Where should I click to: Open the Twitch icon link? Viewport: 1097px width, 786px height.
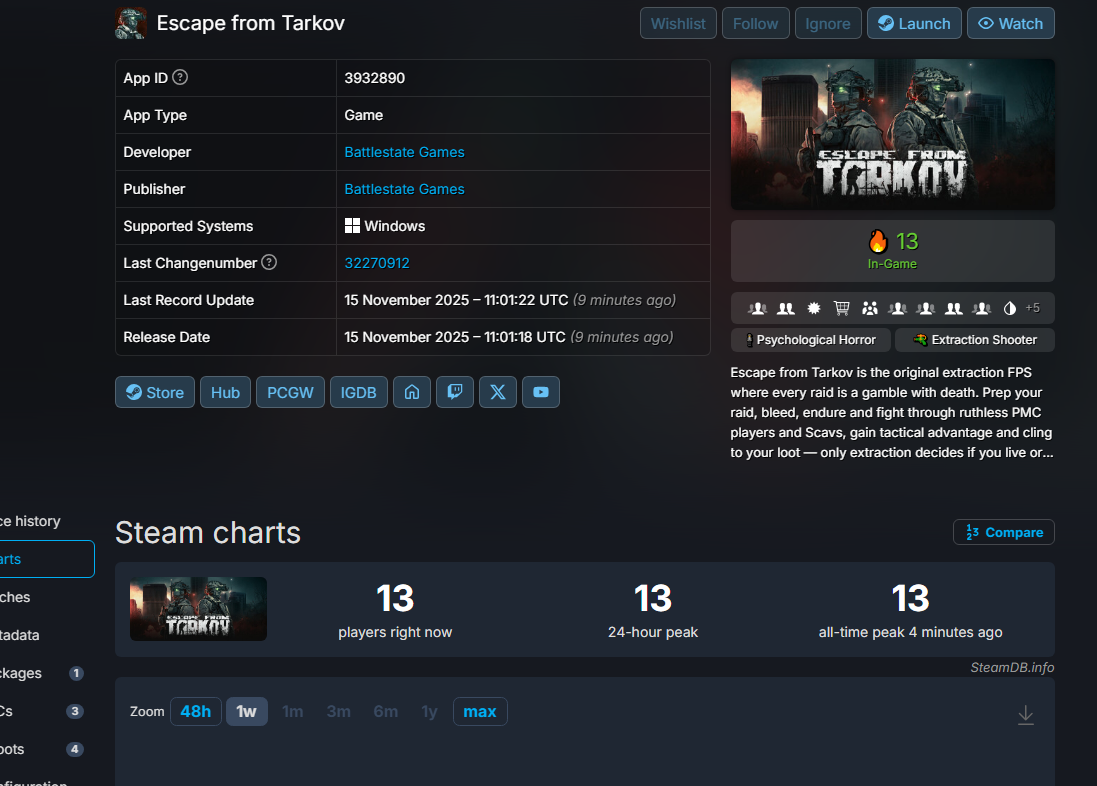pyautogui.click(x=455, y=392)
